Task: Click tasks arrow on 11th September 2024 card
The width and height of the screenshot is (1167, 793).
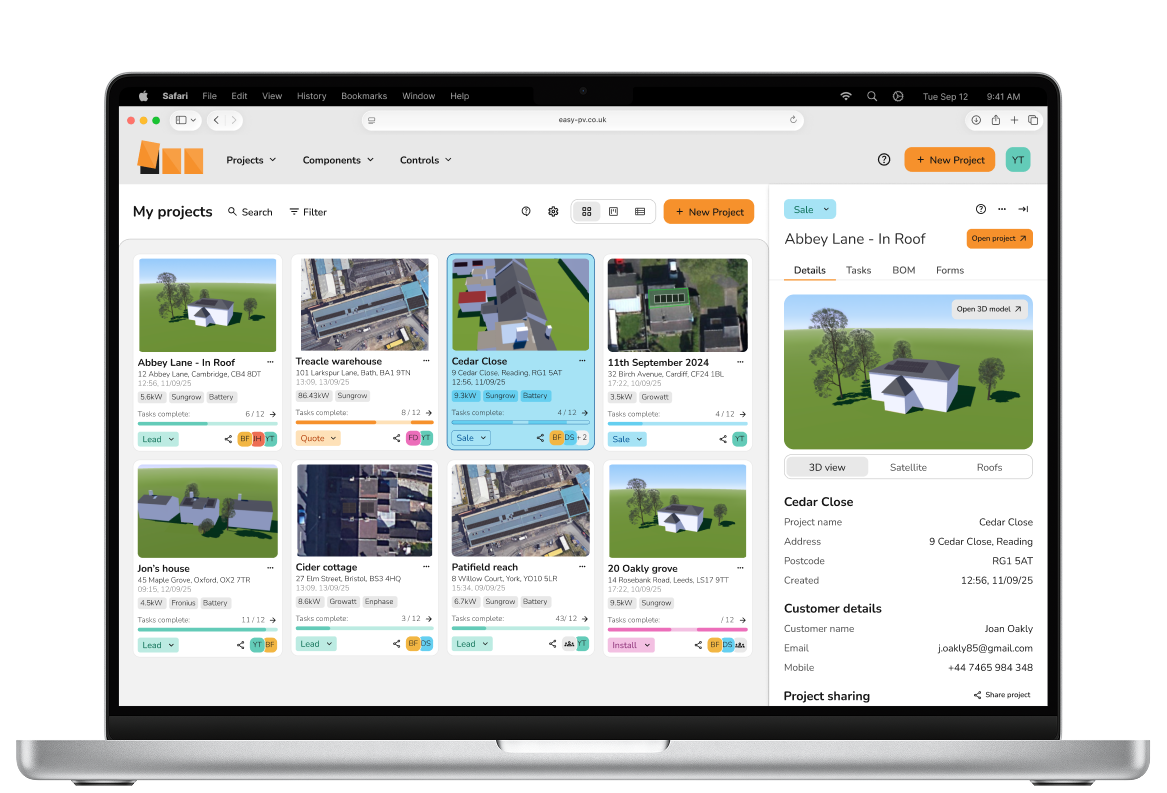Action: pos(745,413)
